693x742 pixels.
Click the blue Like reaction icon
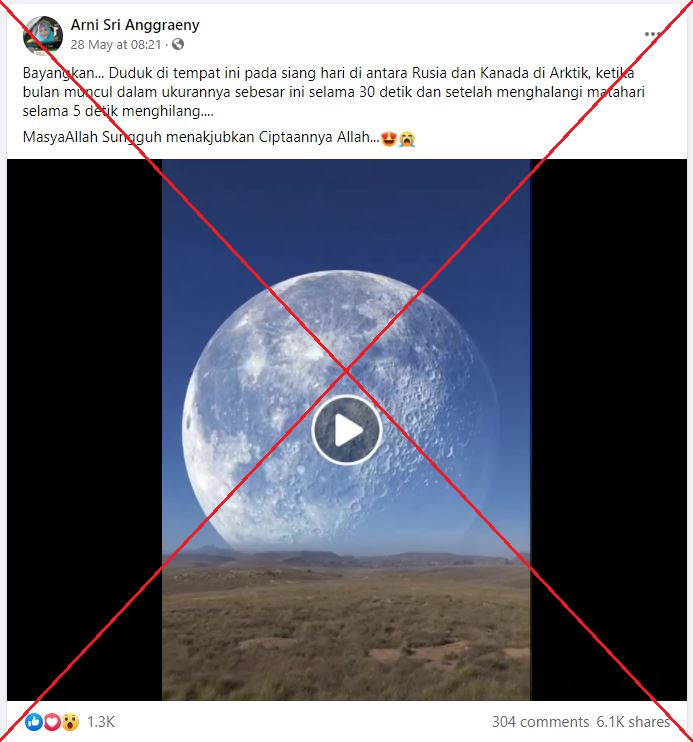pos(34,722)
